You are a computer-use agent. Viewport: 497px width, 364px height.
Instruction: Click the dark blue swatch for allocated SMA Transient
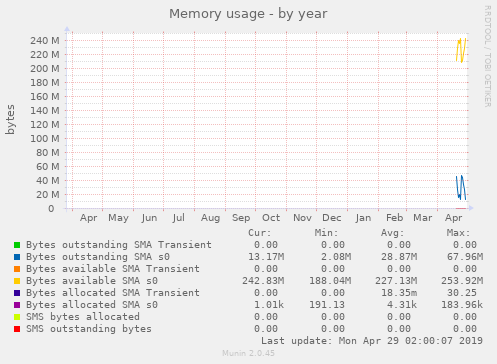coord(17,293)
